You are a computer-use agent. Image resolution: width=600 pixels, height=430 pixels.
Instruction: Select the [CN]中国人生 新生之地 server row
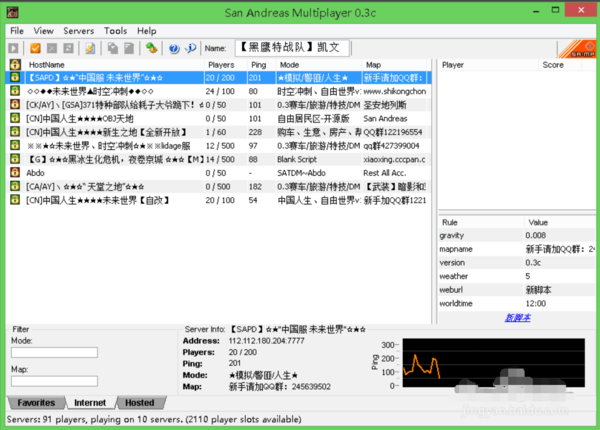pos(218,132)
